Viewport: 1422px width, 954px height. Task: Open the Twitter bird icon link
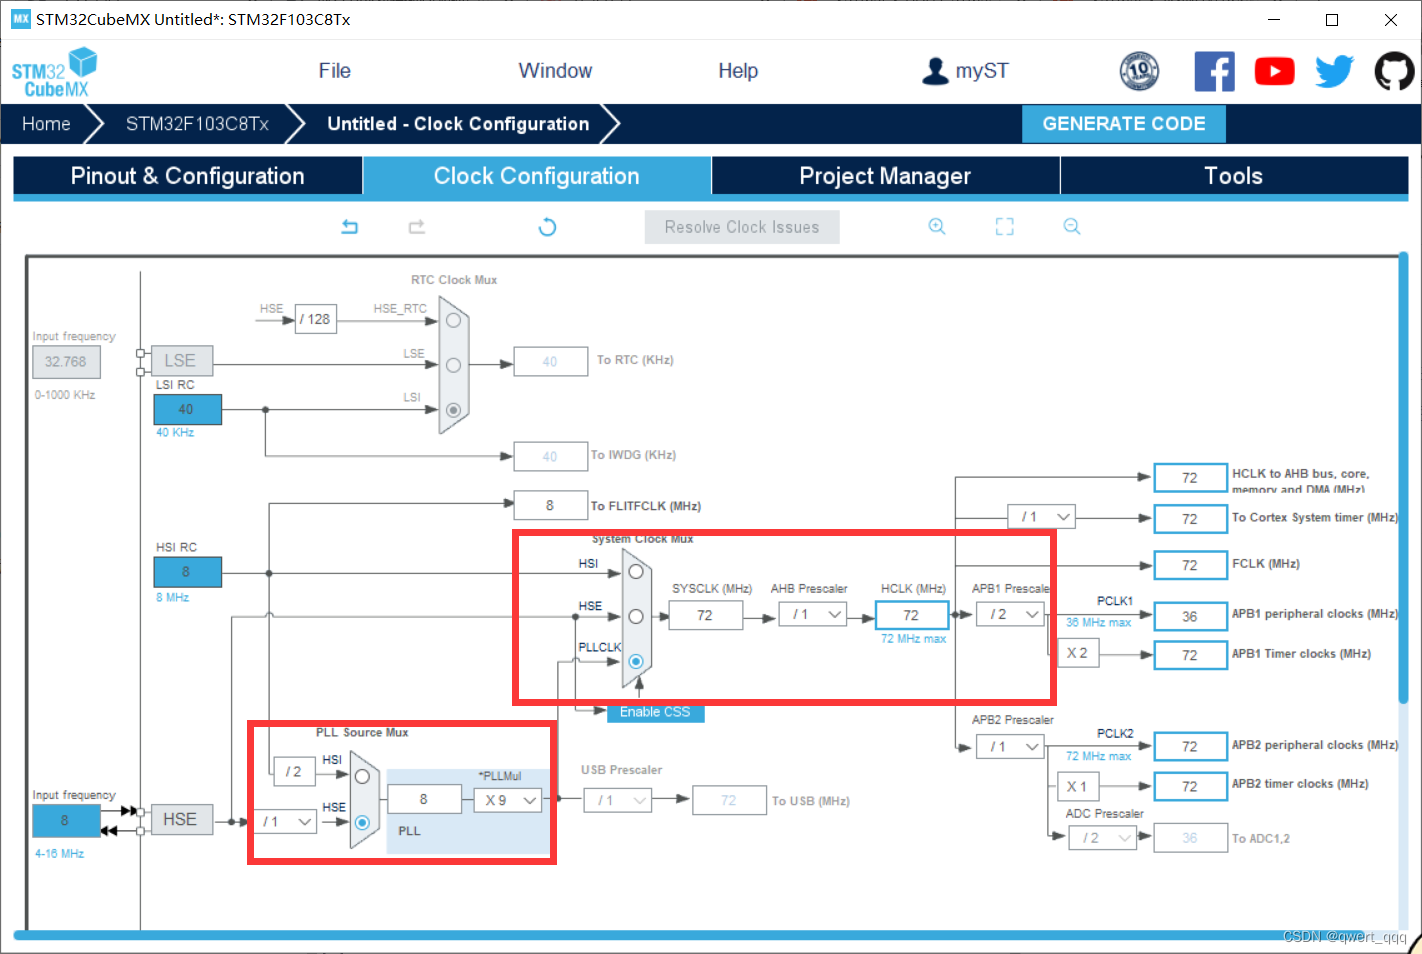1334,71
